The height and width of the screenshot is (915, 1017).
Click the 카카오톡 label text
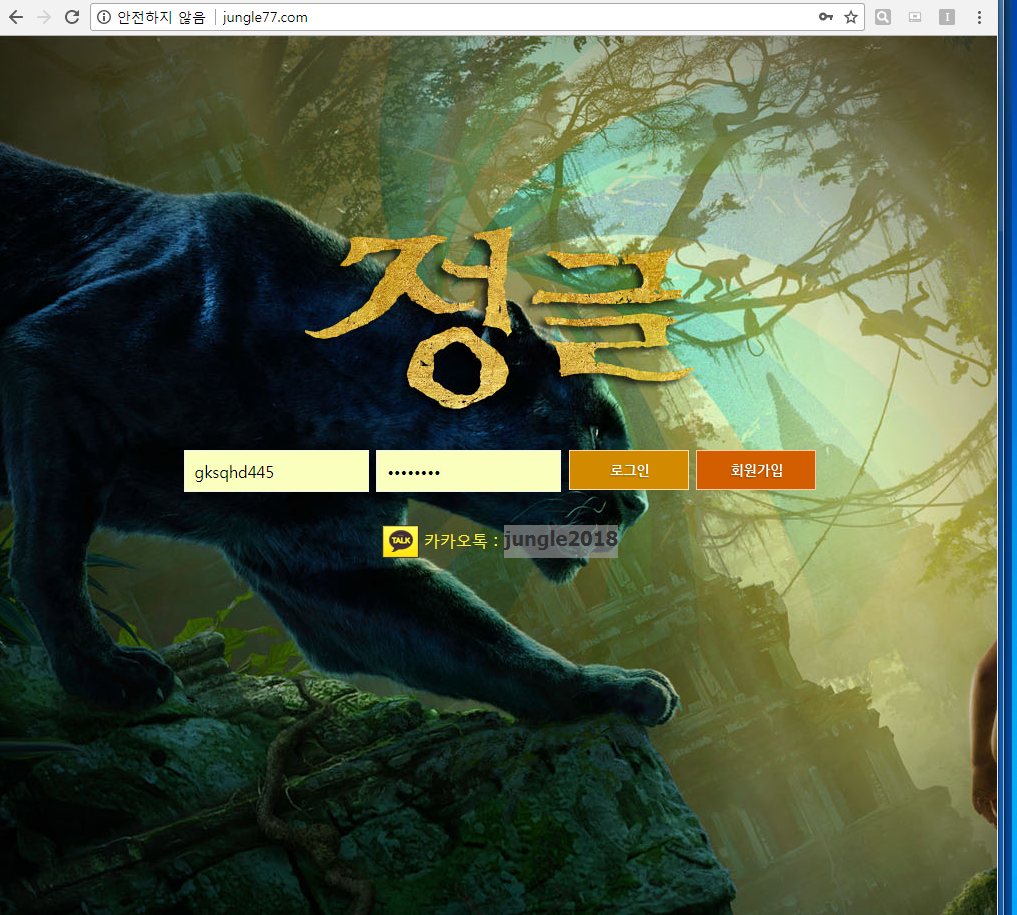(455, 541)
